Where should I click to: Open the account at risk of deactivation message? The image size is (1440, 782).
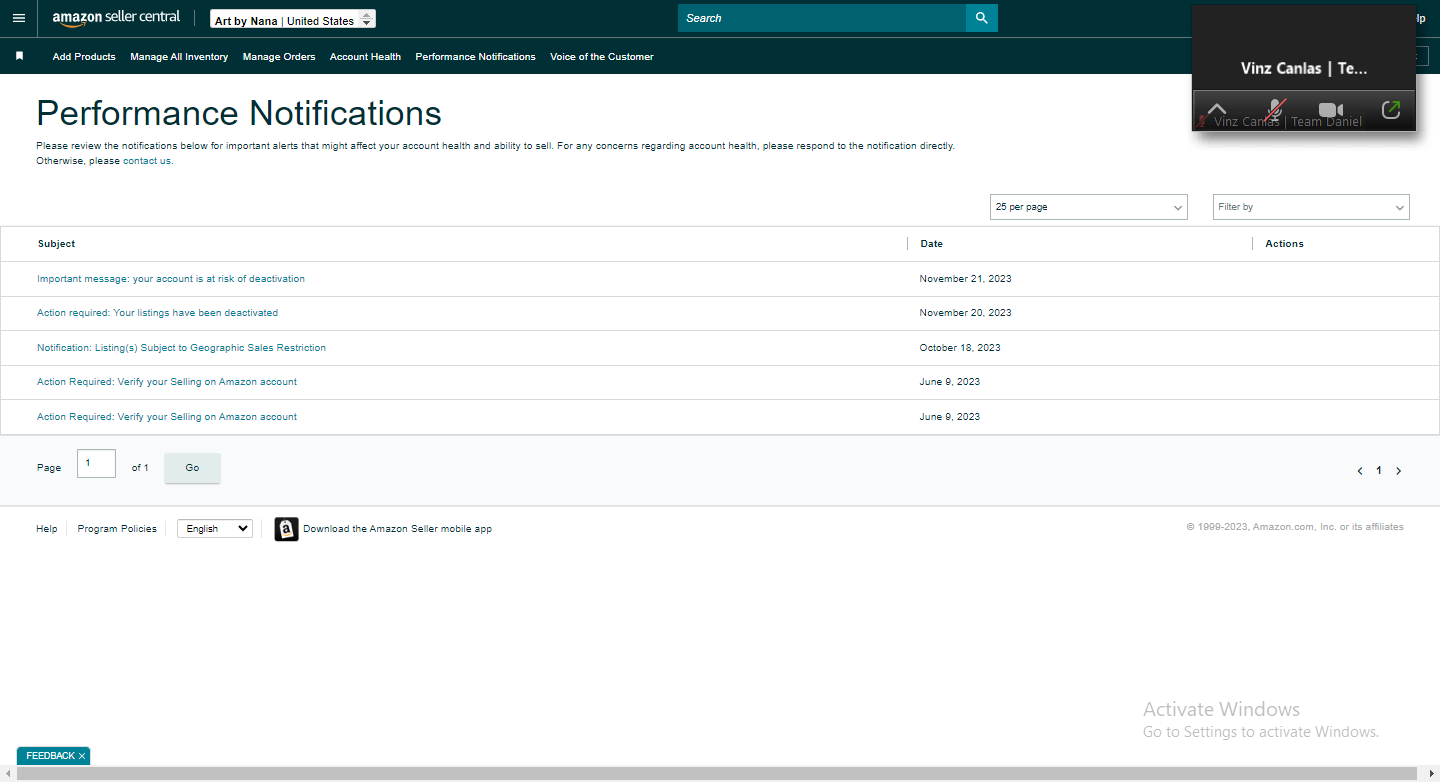pyautogui.click(x=171, y=279)
